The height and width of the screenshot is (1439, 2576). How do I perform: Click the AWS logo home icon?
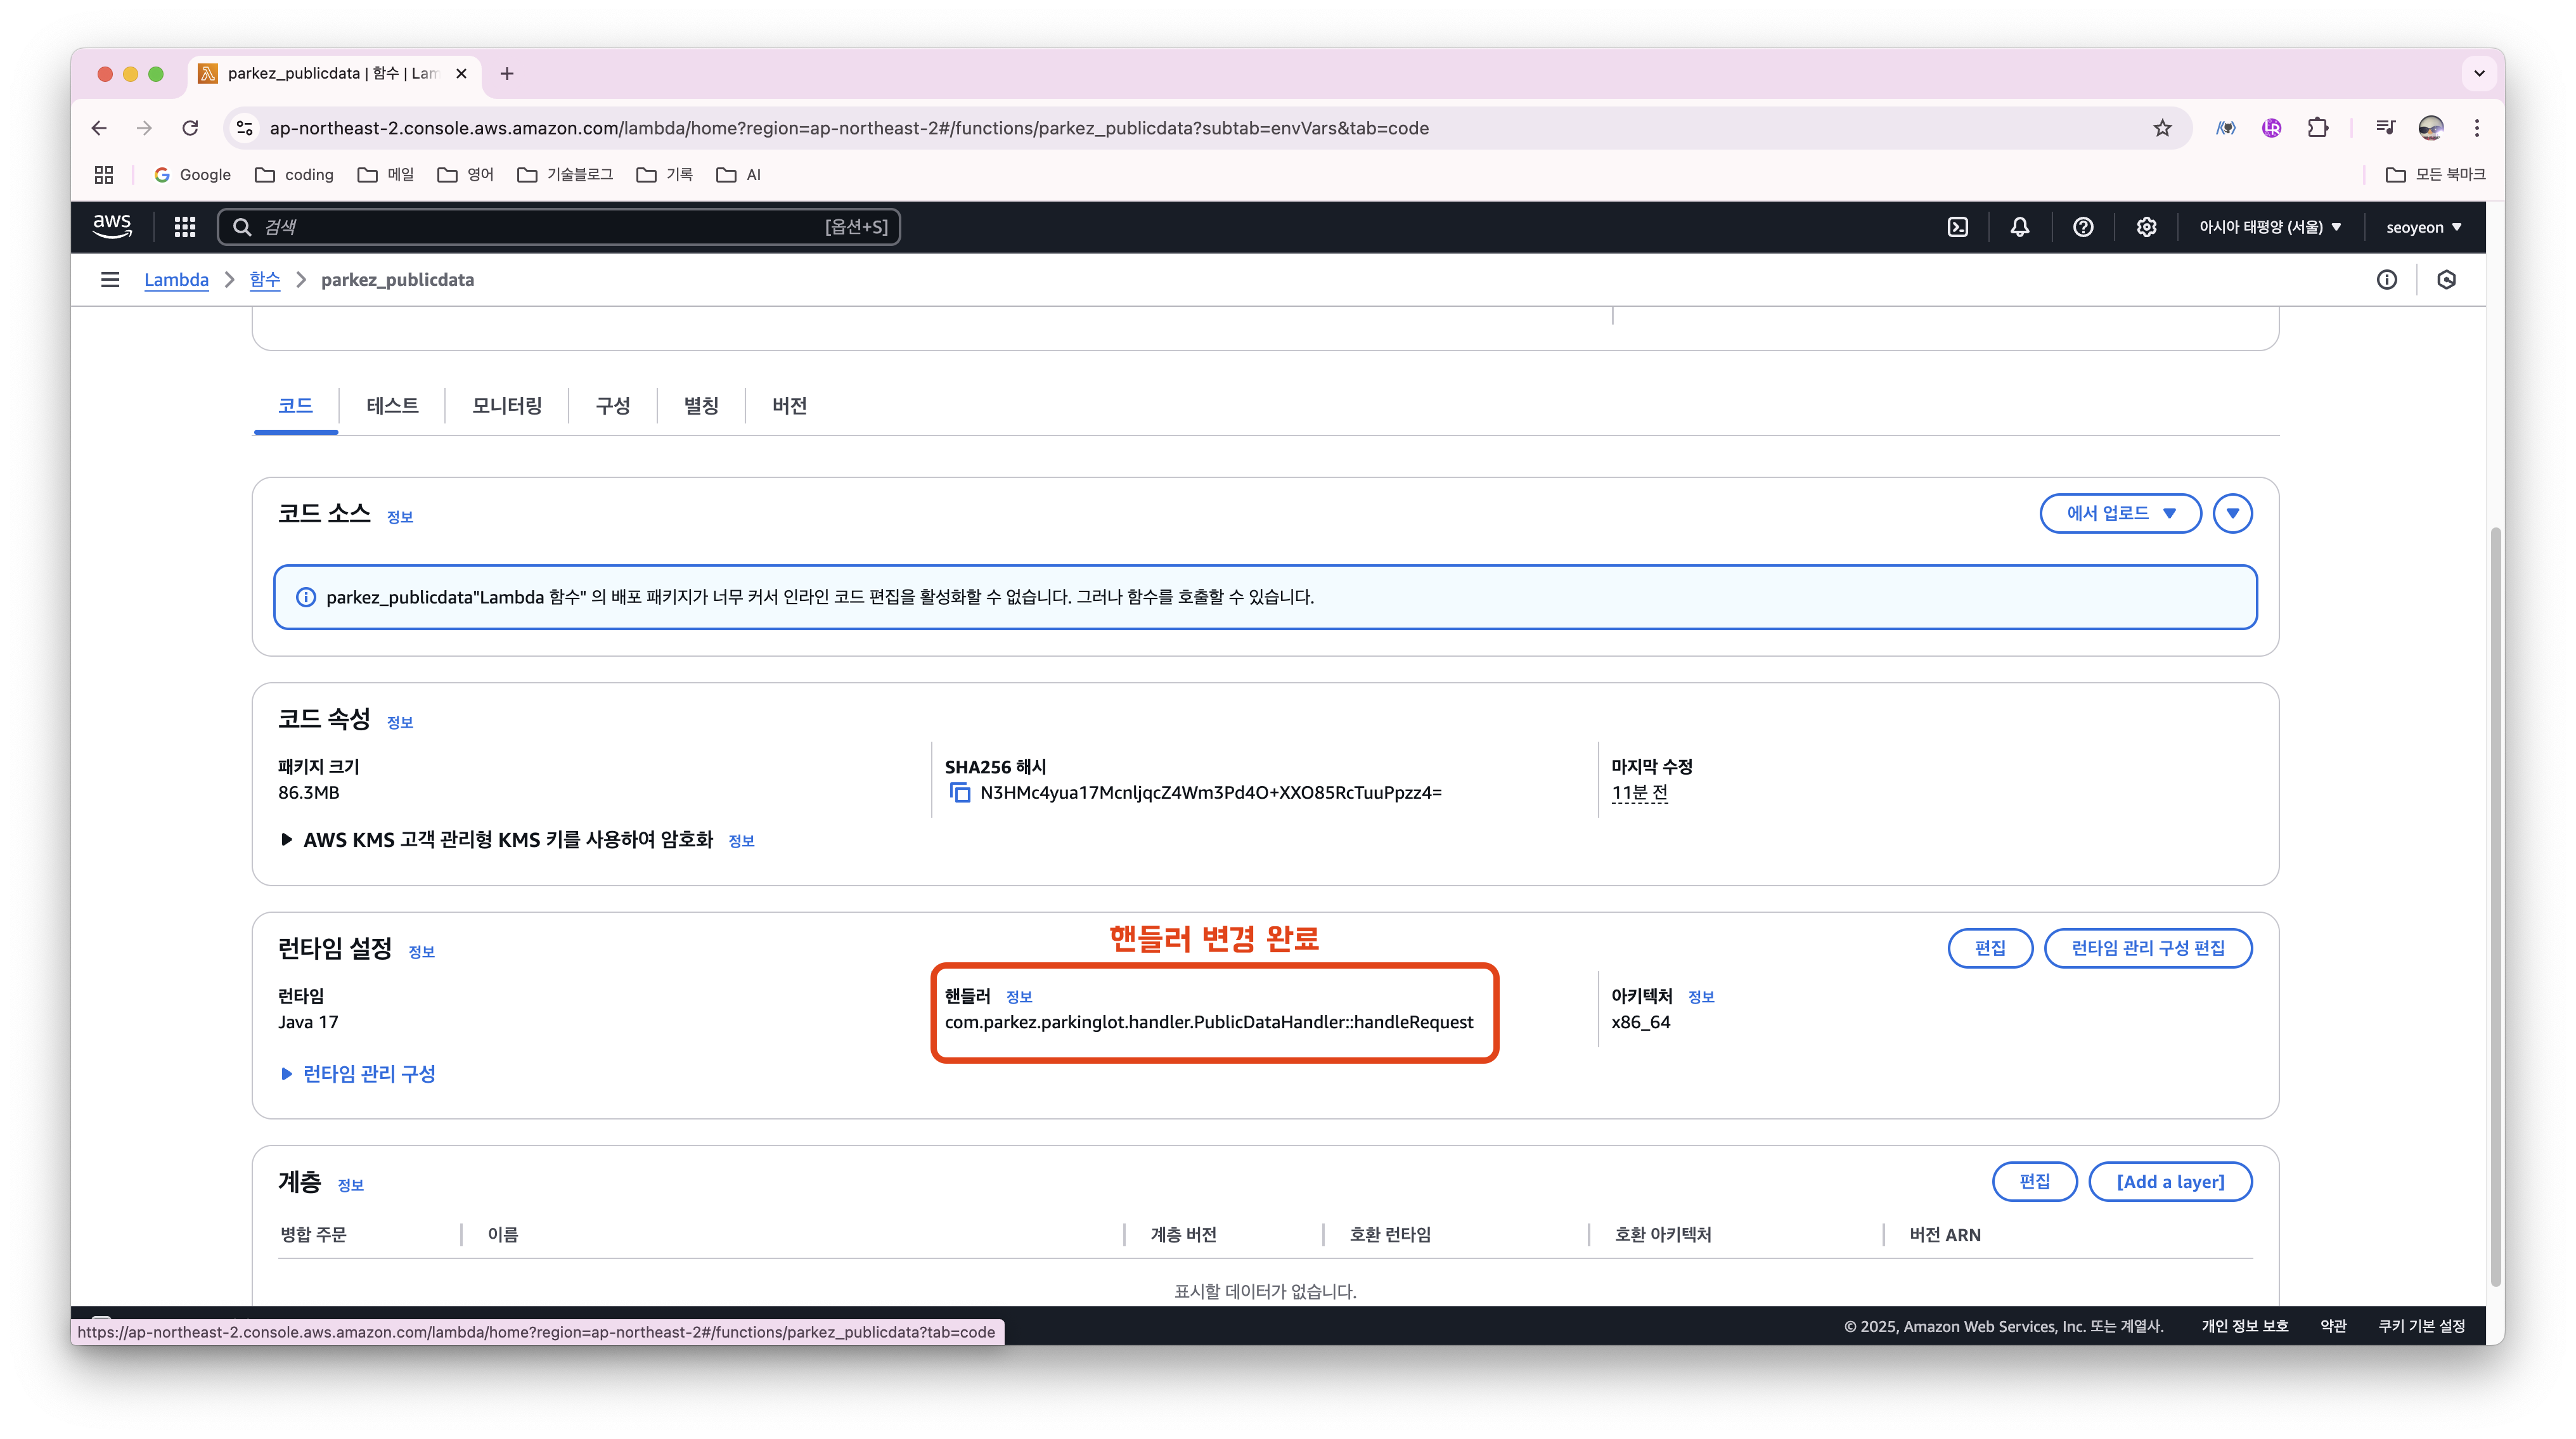(x=112, y=226)
